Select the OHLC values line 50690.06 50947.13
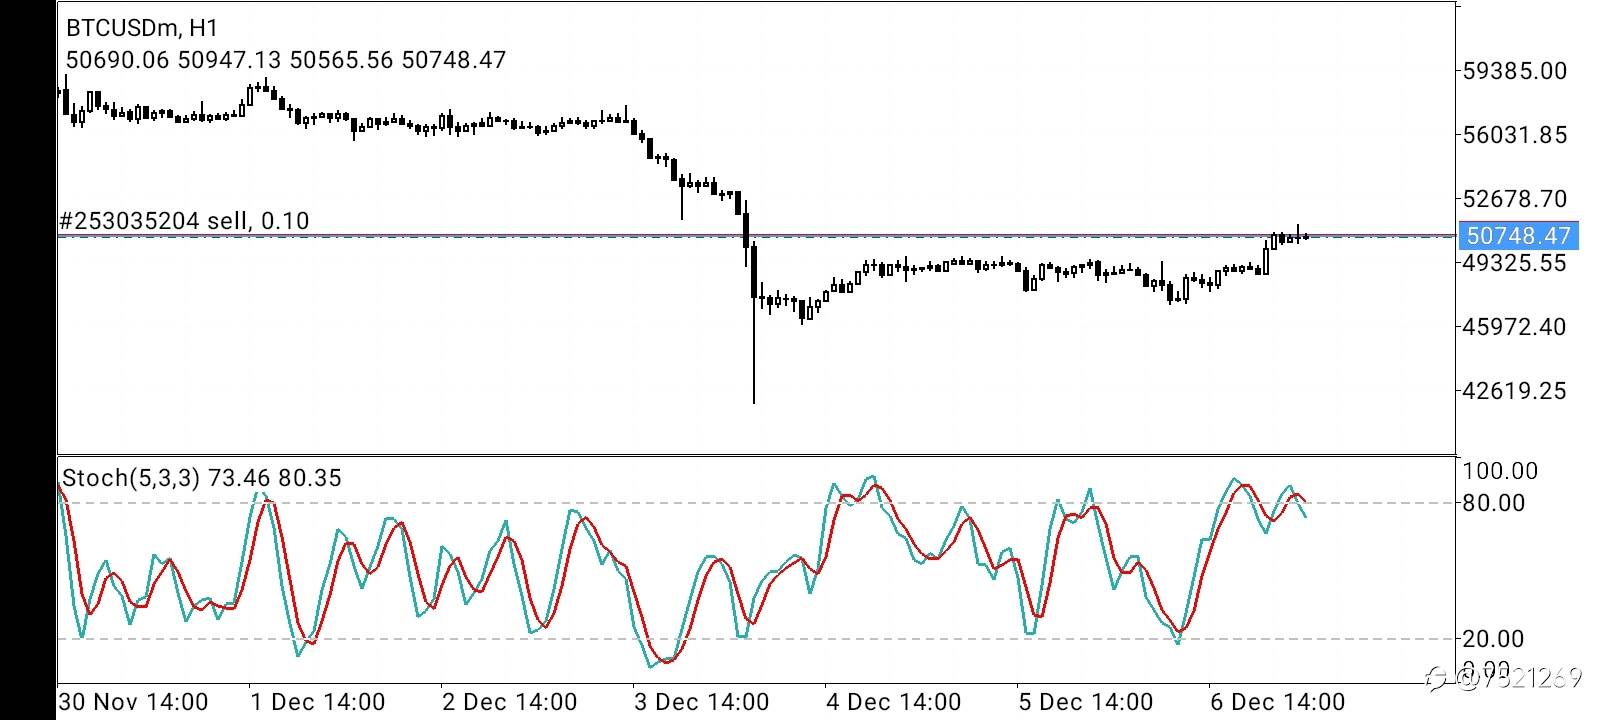The width and height of the screenshot is (1600, 720). (286, 60)
